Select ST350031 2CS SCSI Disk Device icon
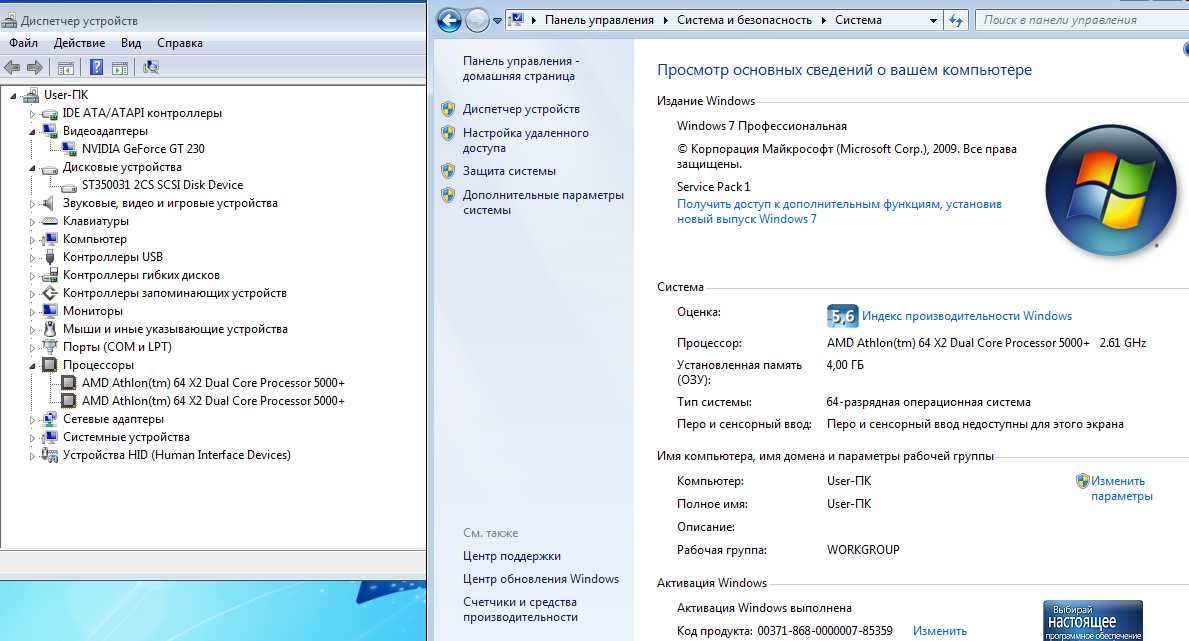 pos(70,186)
